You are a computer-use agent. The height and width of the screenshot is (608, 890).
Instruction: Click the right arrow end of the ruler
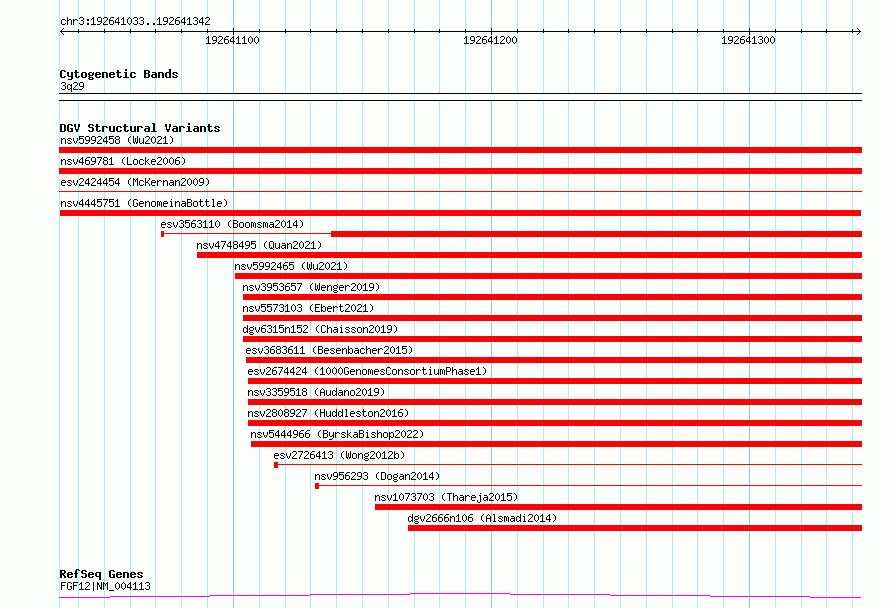(858, 32)
